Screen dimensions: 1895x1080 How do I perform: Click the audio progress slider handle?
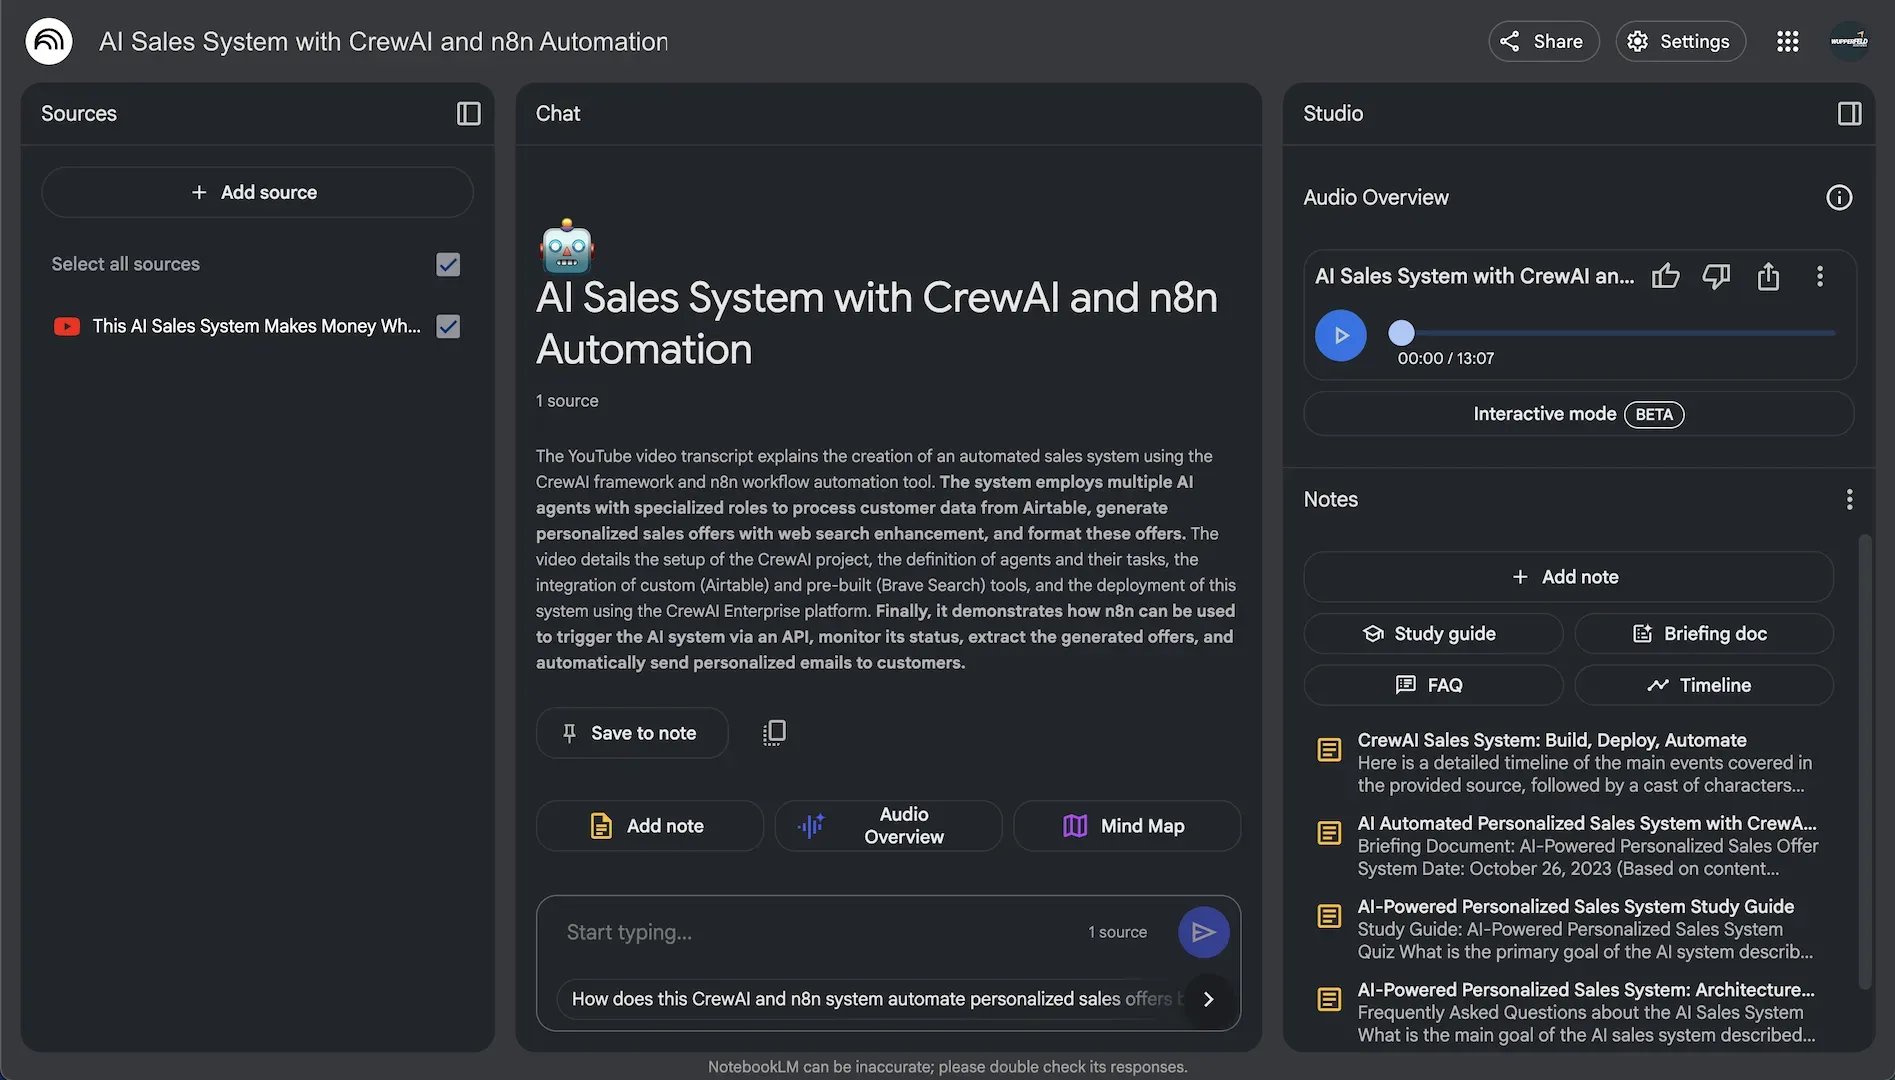coord(1402,332)
